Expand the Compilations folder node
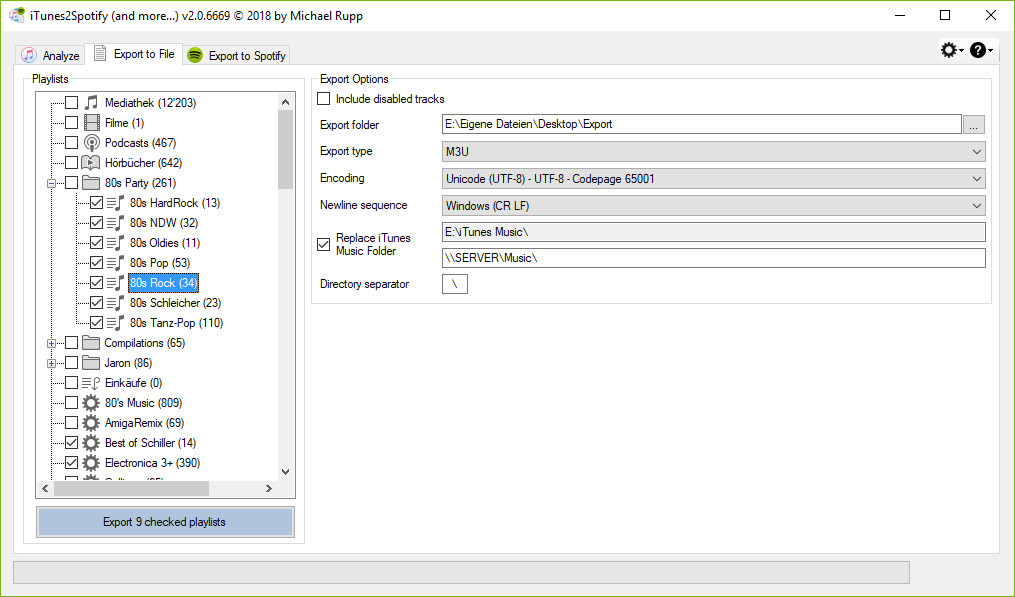Viewport: 1015px width, 597px height. 51,343
